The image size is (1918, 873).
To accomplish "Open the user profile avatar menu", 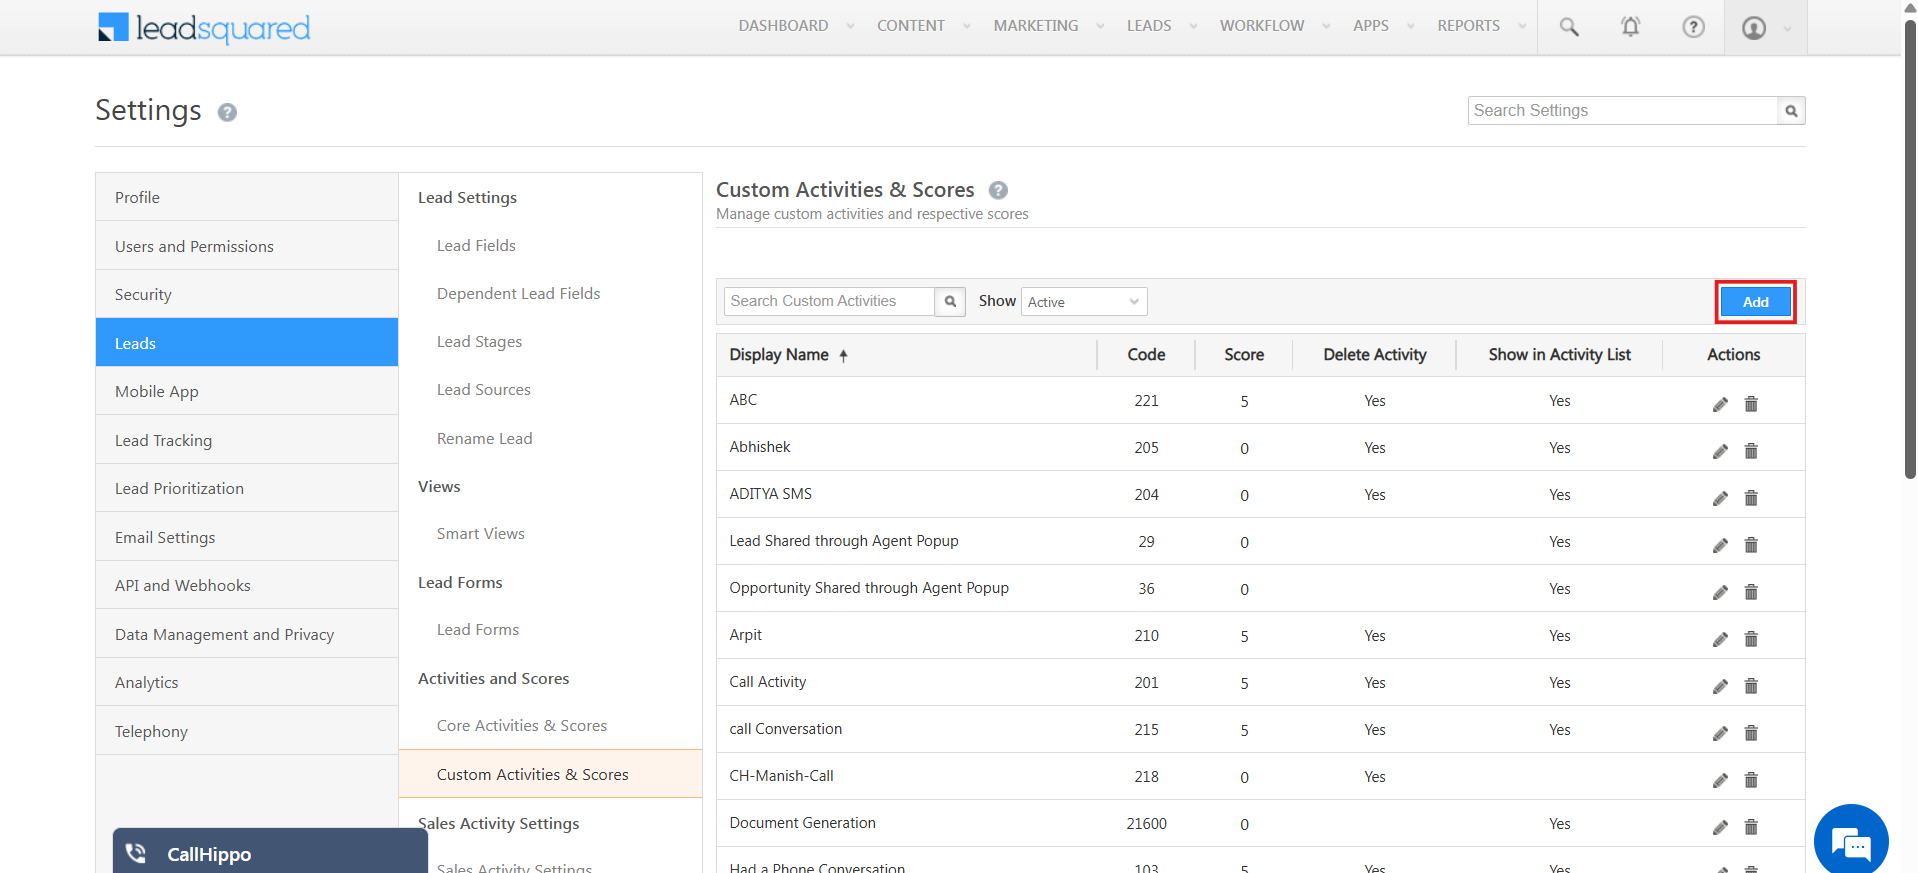I will [1754, 28].
